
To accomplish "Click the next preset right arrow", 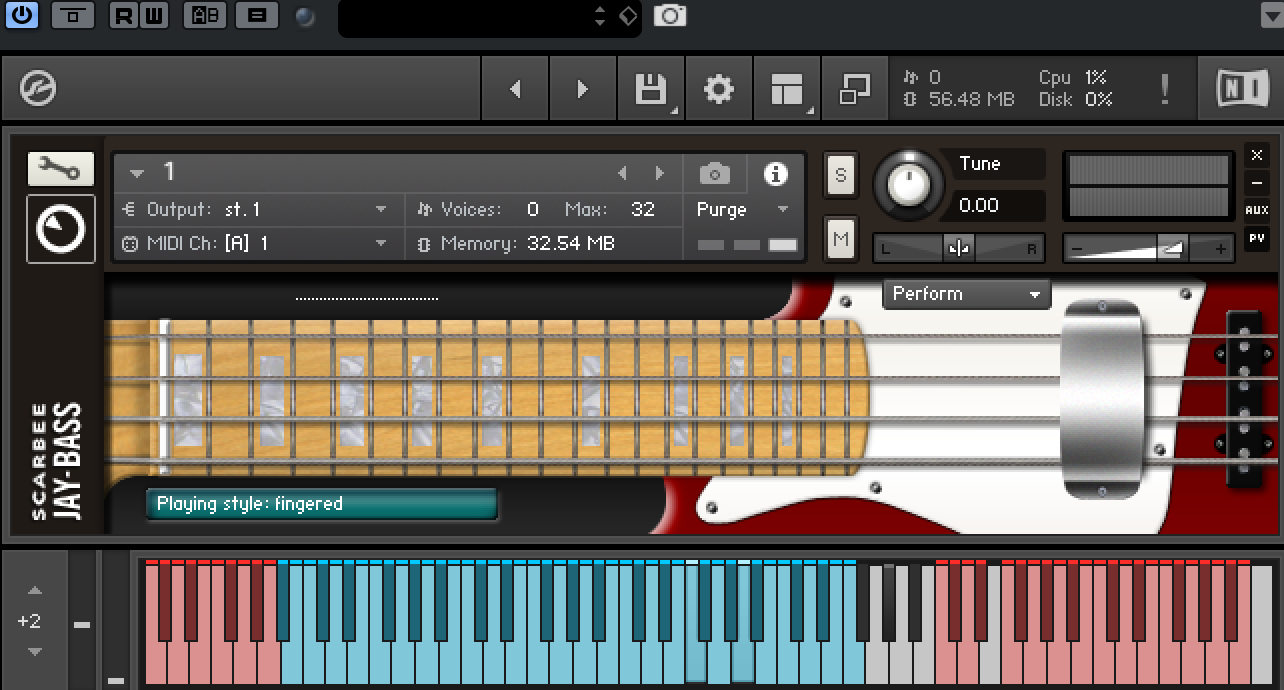I will (x=582, y=90).
